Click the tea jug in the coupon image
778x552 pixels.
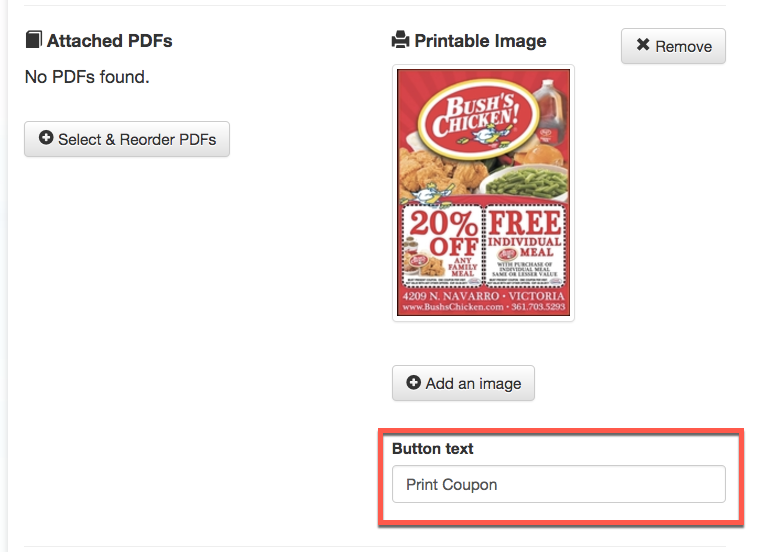tap(545, 110)
